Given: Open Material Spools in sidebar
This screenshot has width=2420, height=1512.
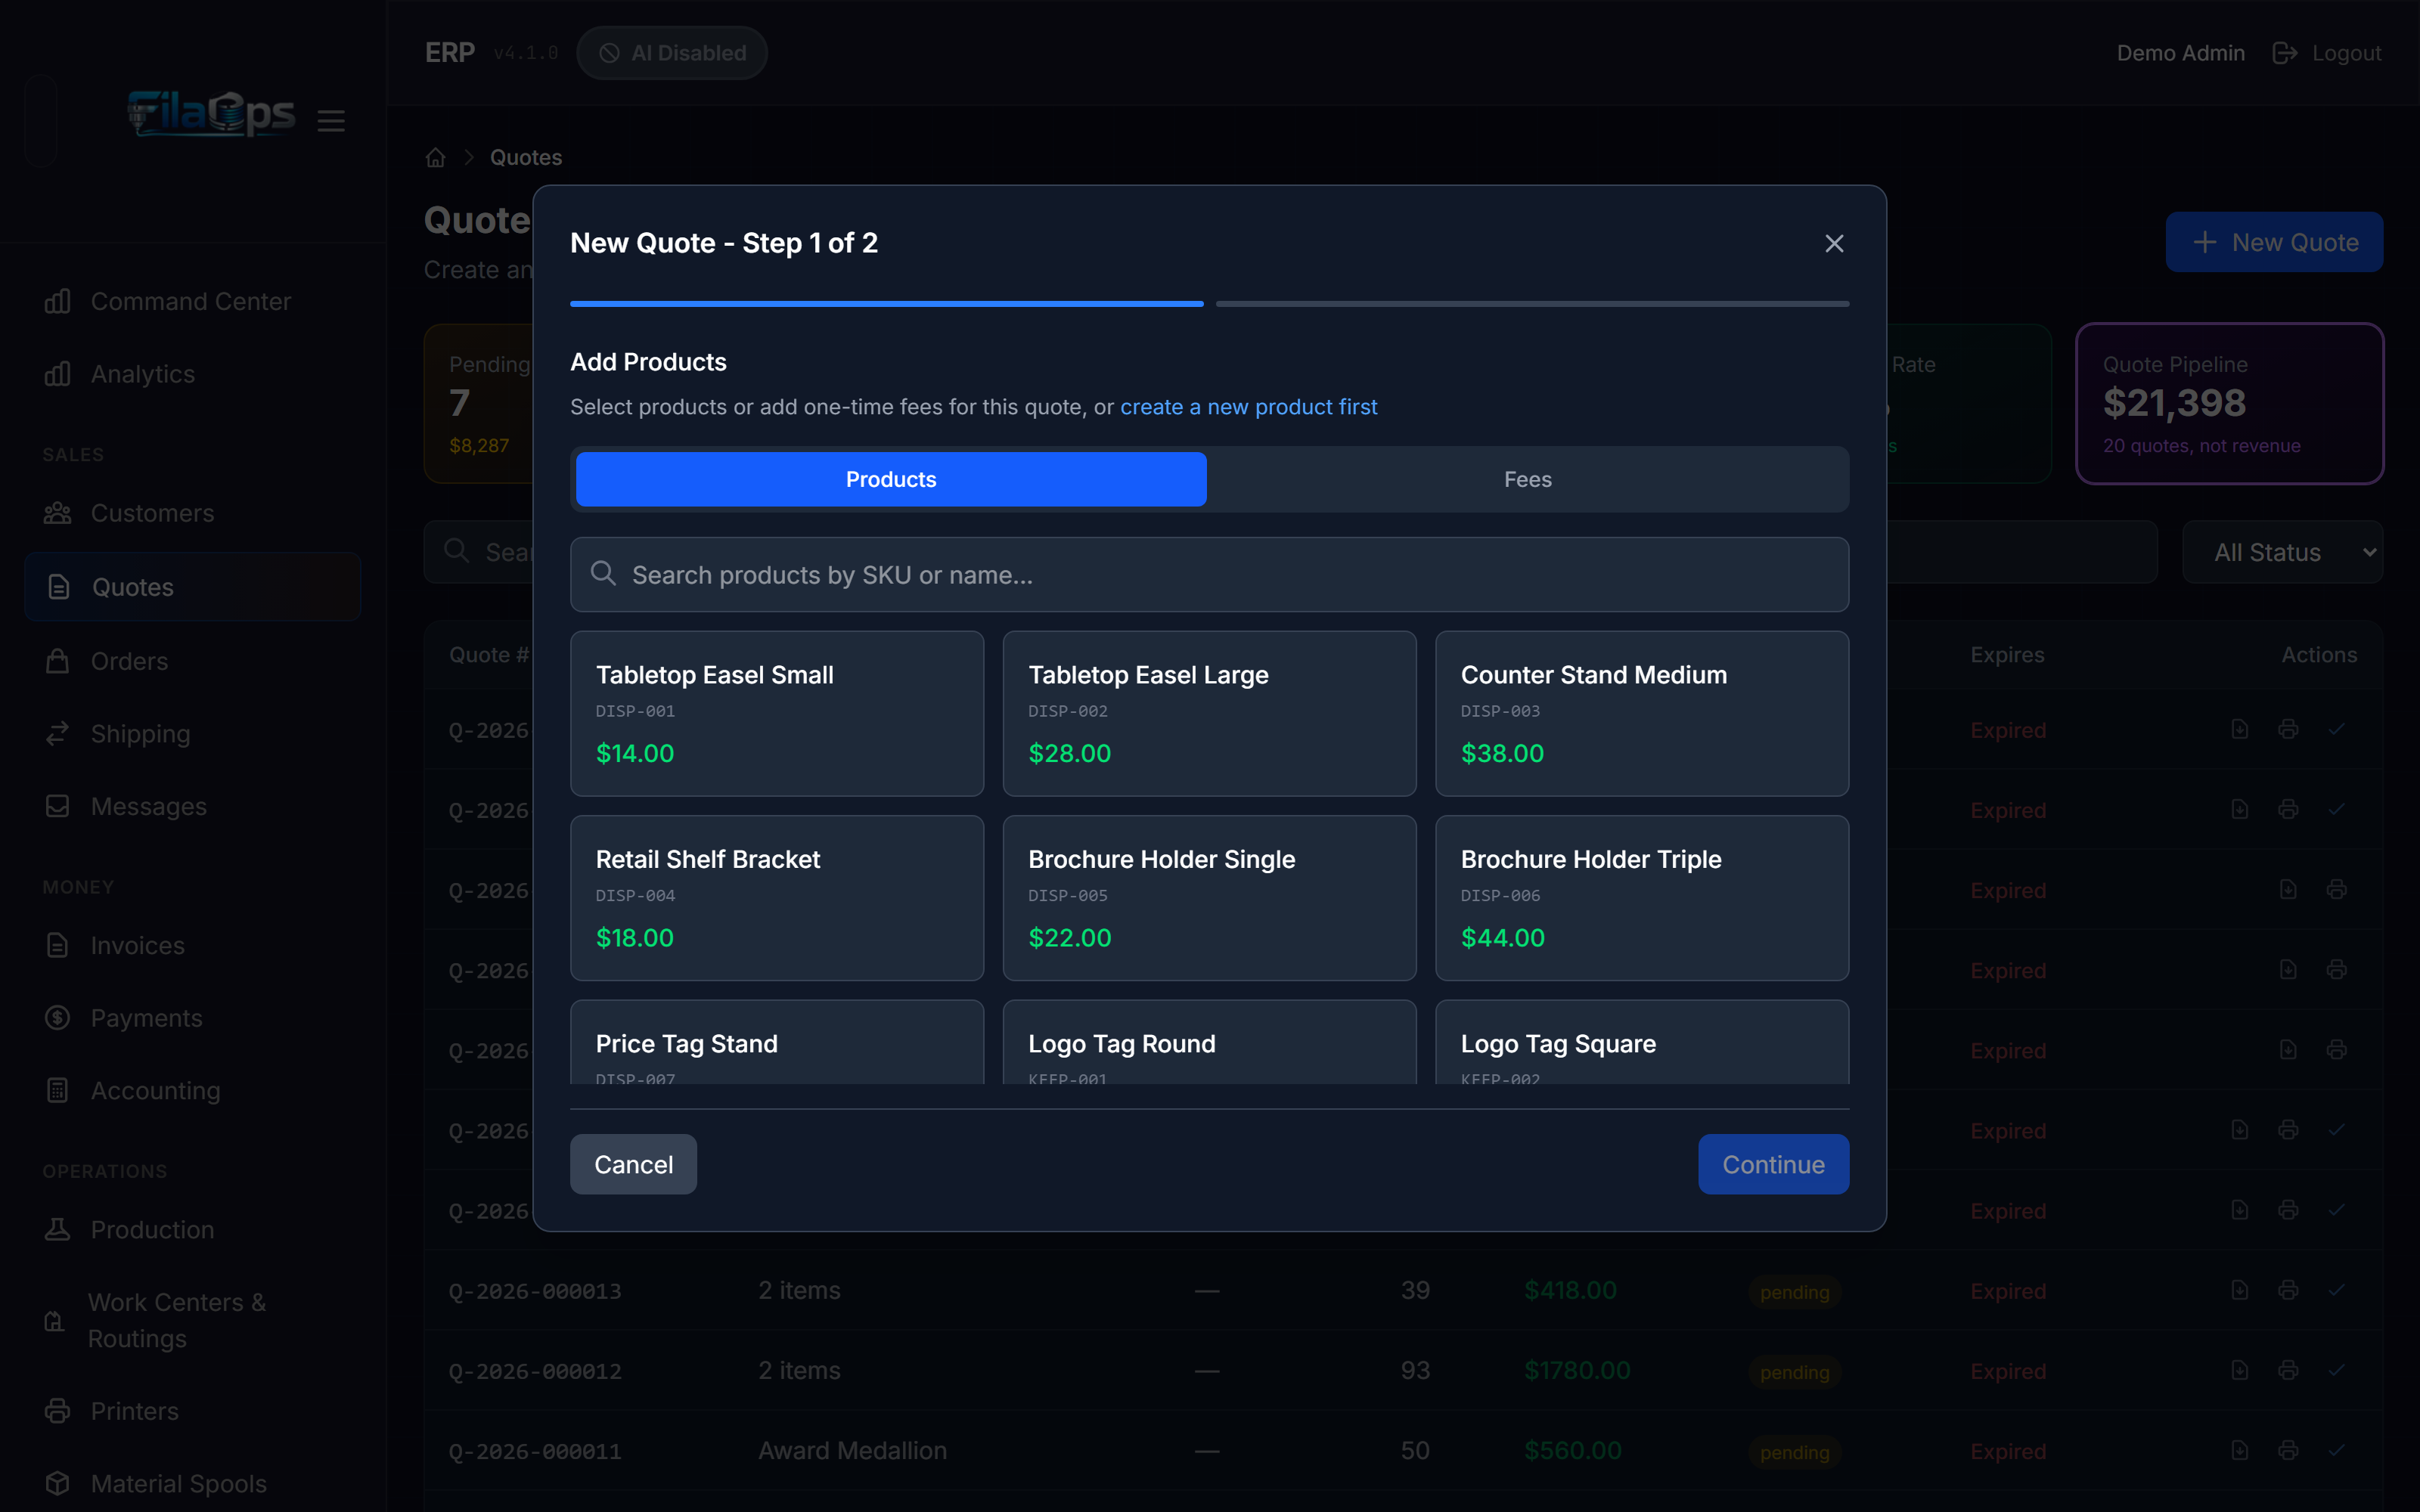Looking at the screenshot, I should [191, 1484].
